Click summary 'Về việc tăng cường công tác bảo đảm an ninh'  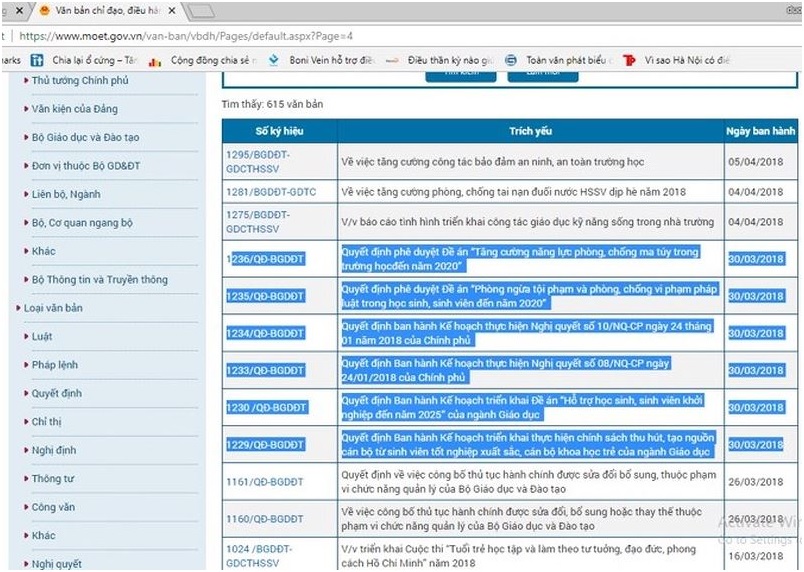click(x=492, y=162)
